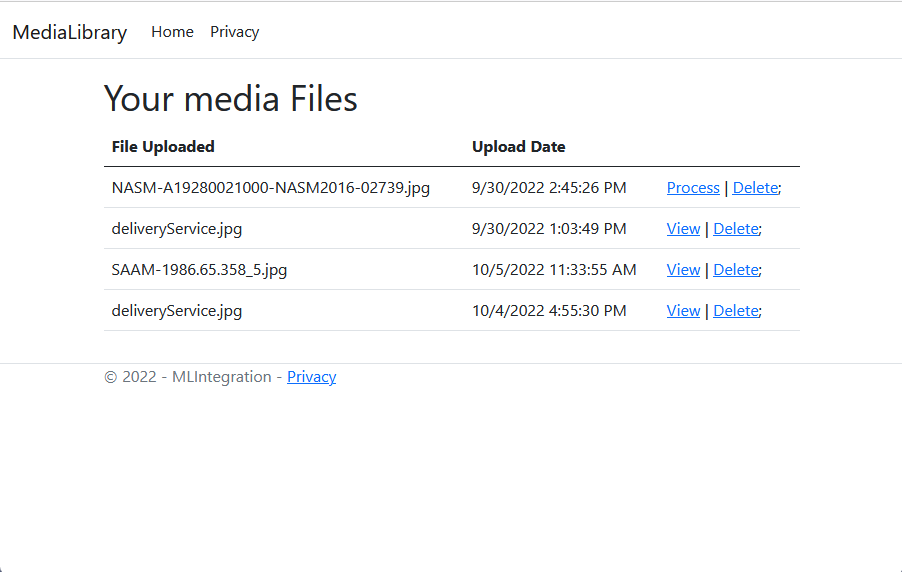This screenshot has height=572, width=902.
Task: Open the Home navigation item
Action: (172, 32)
